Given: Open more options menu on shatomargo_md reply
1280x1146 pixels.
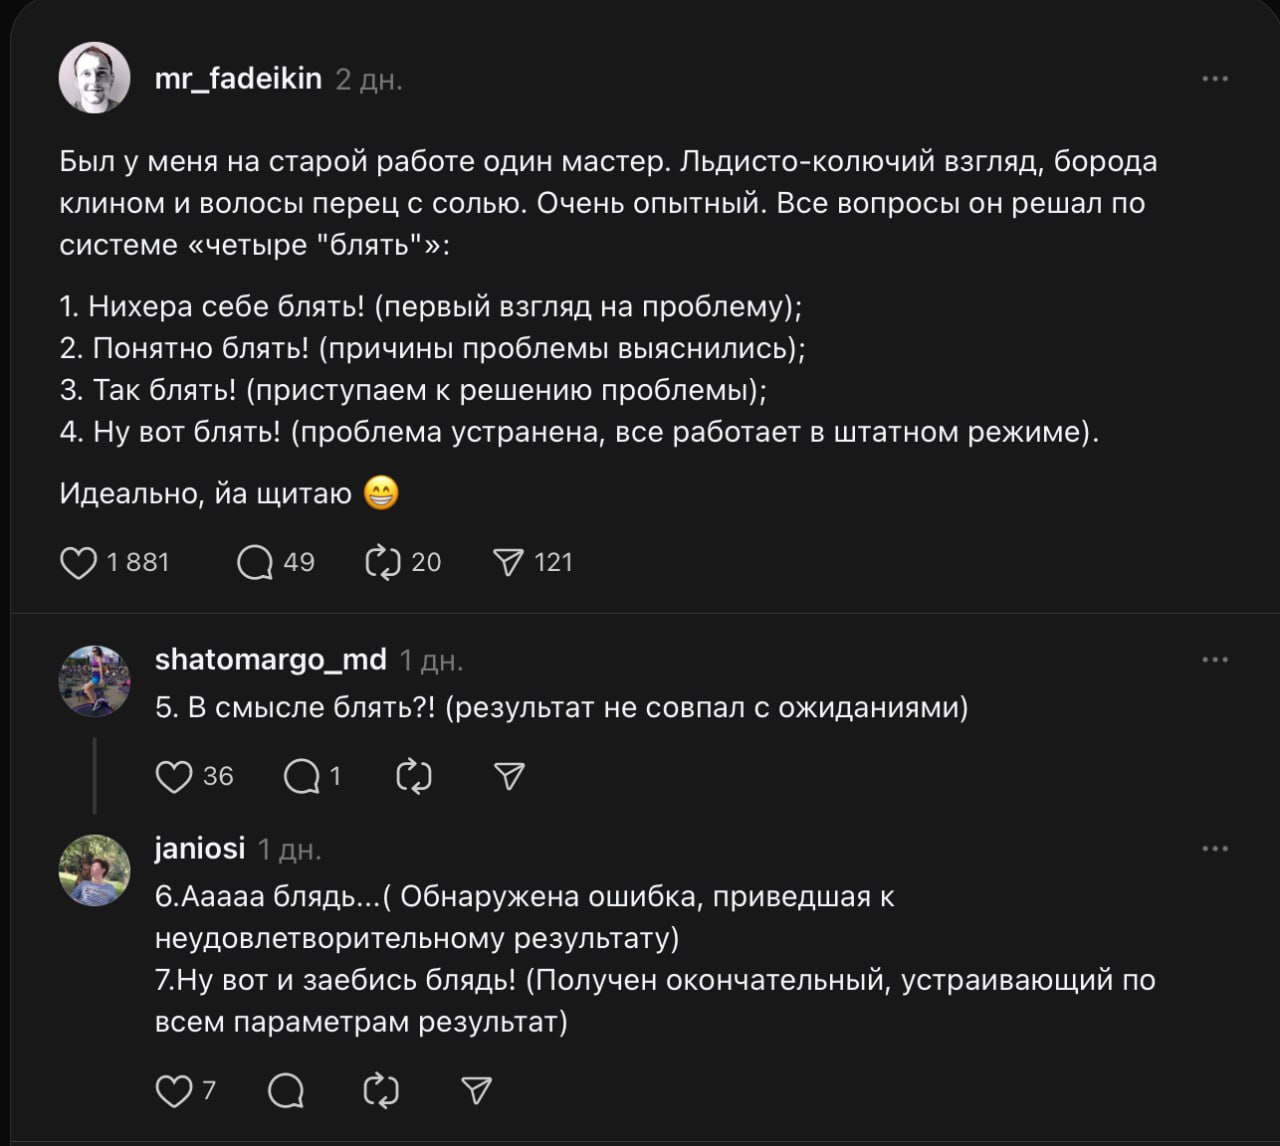Looking at the screenshot, I should tap(1215, 660).
